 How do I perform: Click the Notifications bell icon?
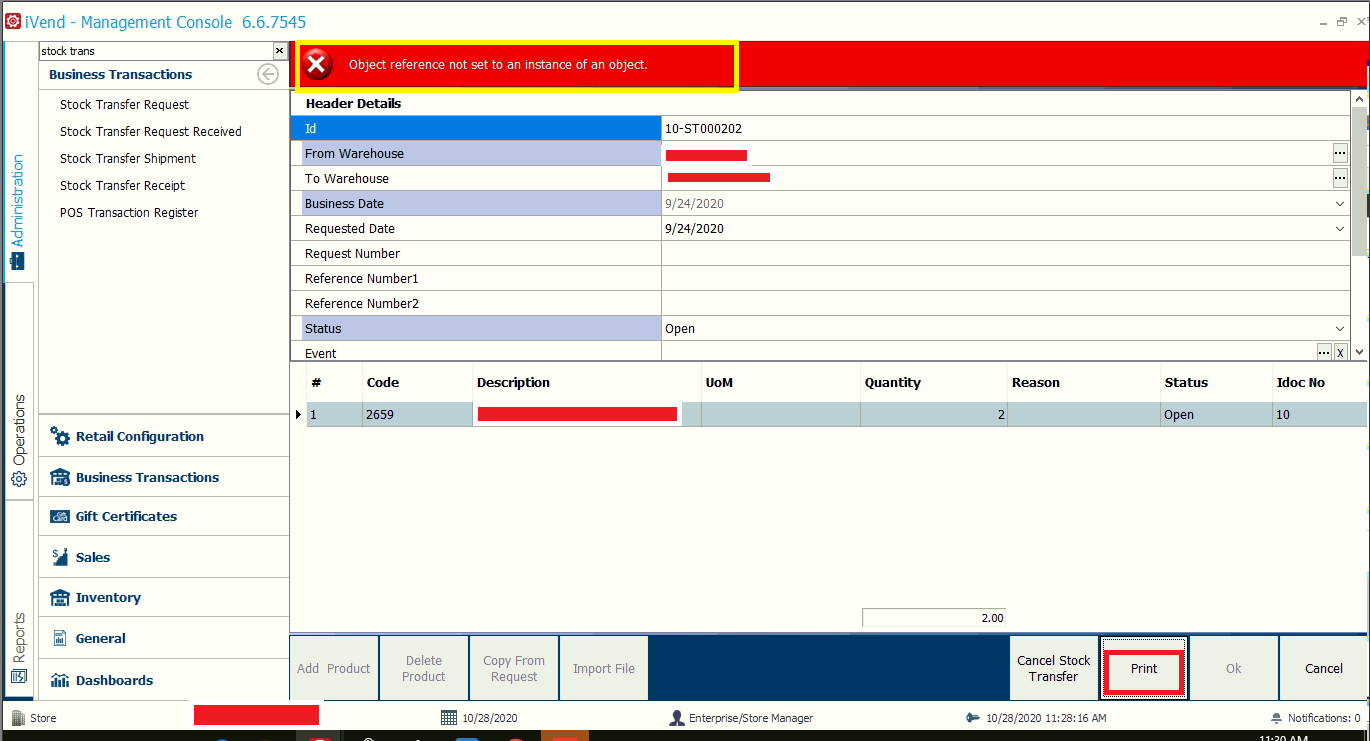tap(1276, 718)
